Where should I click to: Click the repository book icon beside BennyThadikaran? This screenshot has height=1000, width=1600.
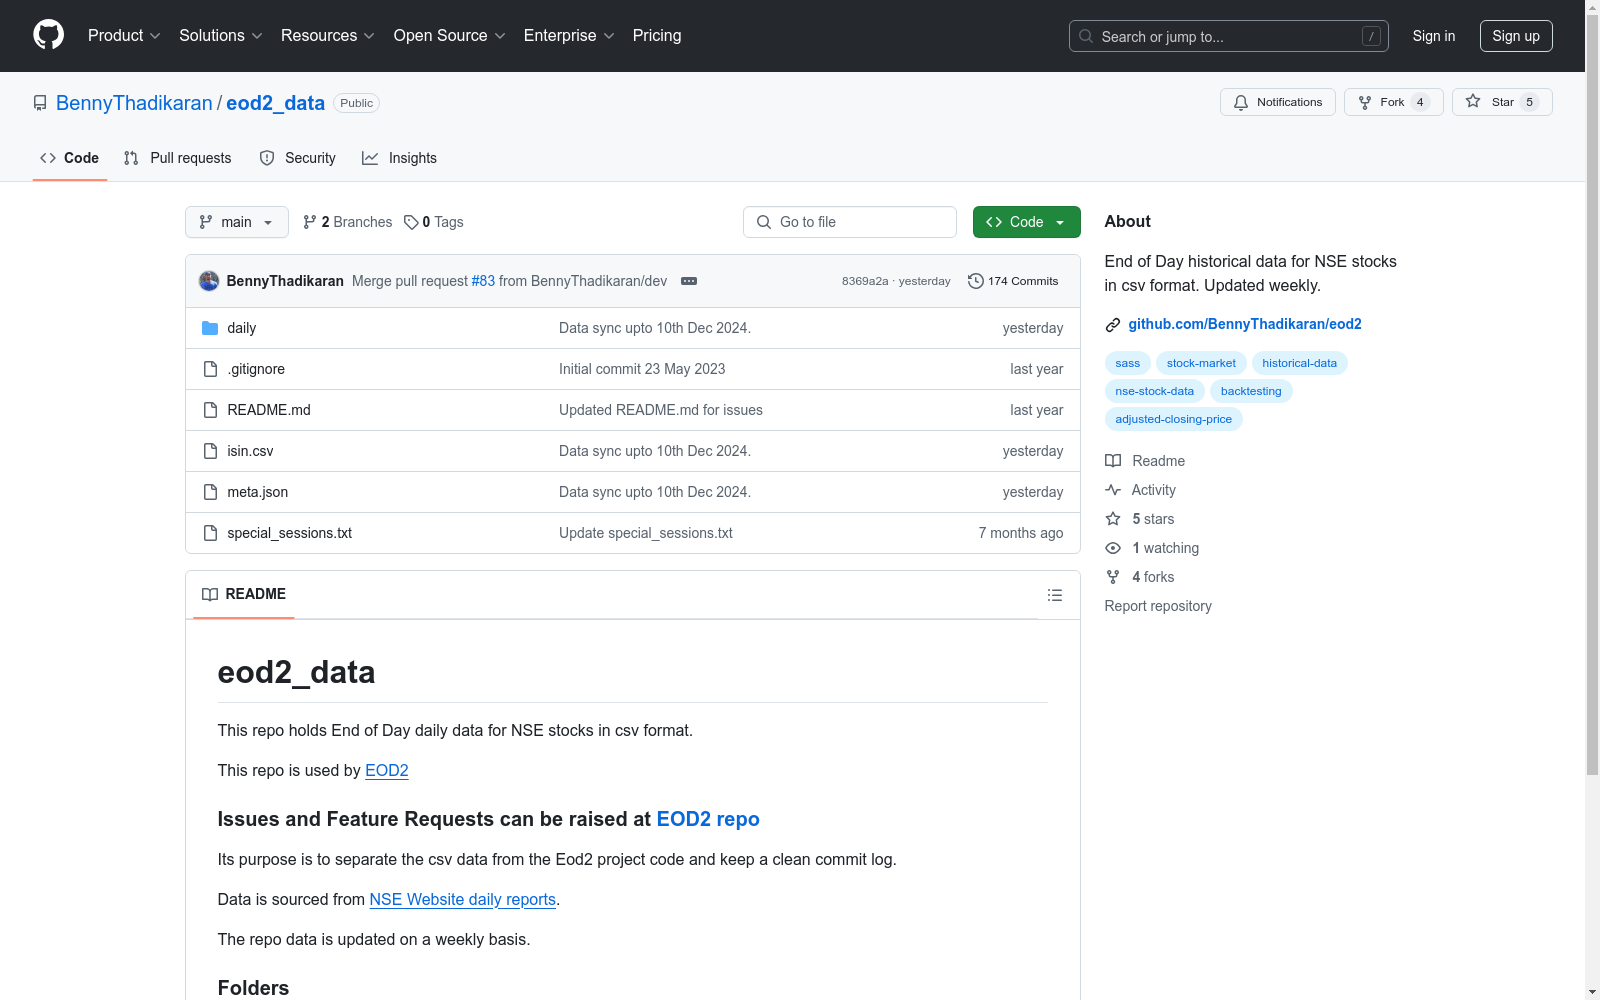(40, 103)
